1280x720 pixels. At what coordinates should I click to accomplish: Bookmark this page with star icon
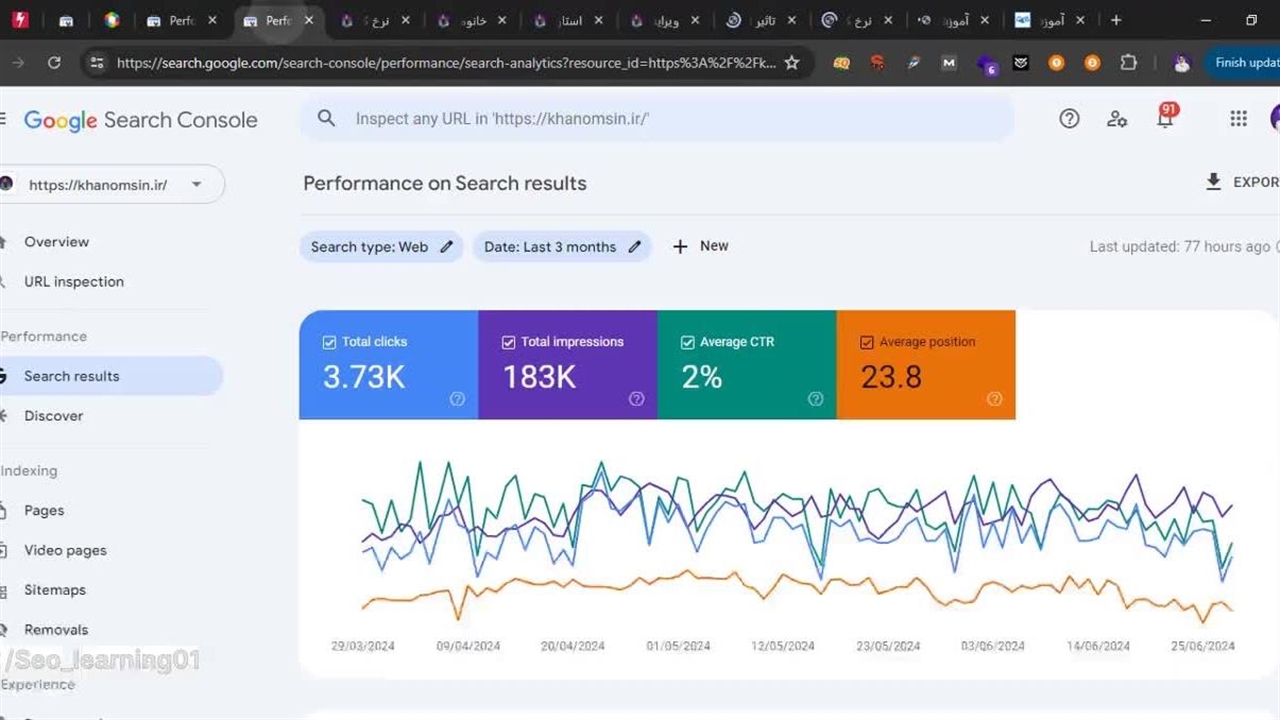(x=792, y=63)
